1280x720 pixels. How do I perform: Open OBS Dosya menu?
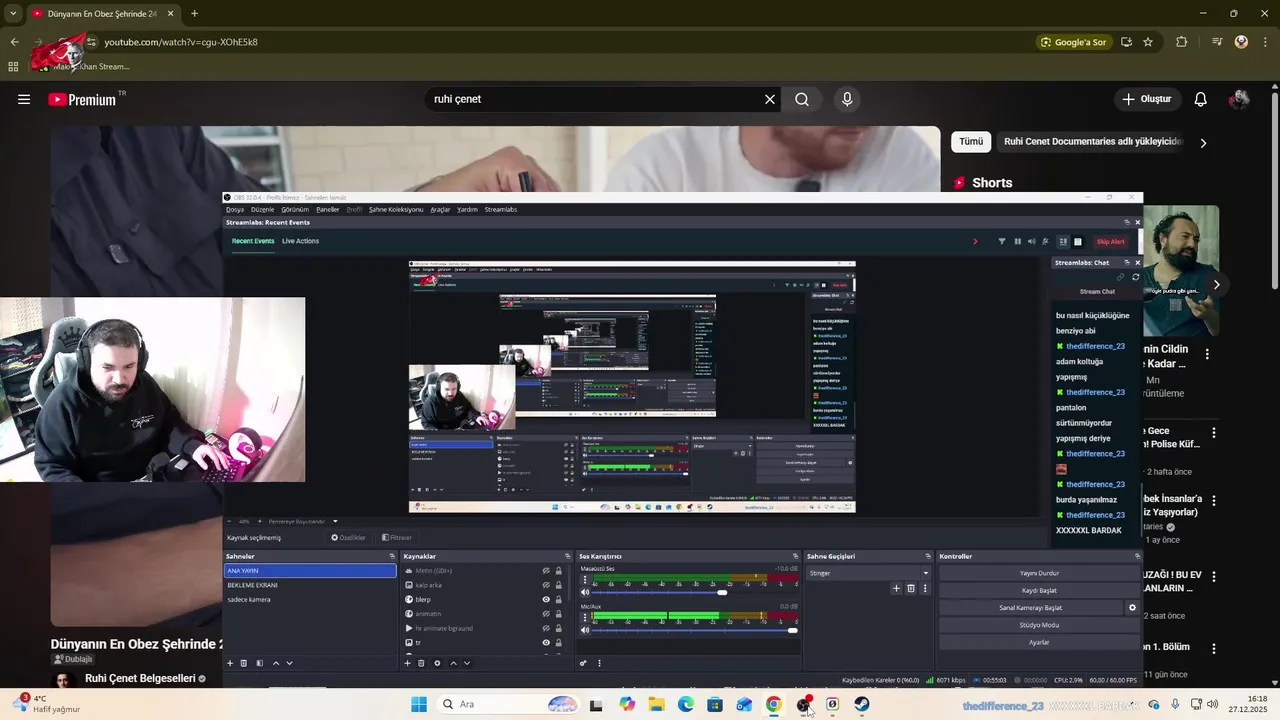tap(235, 209)
